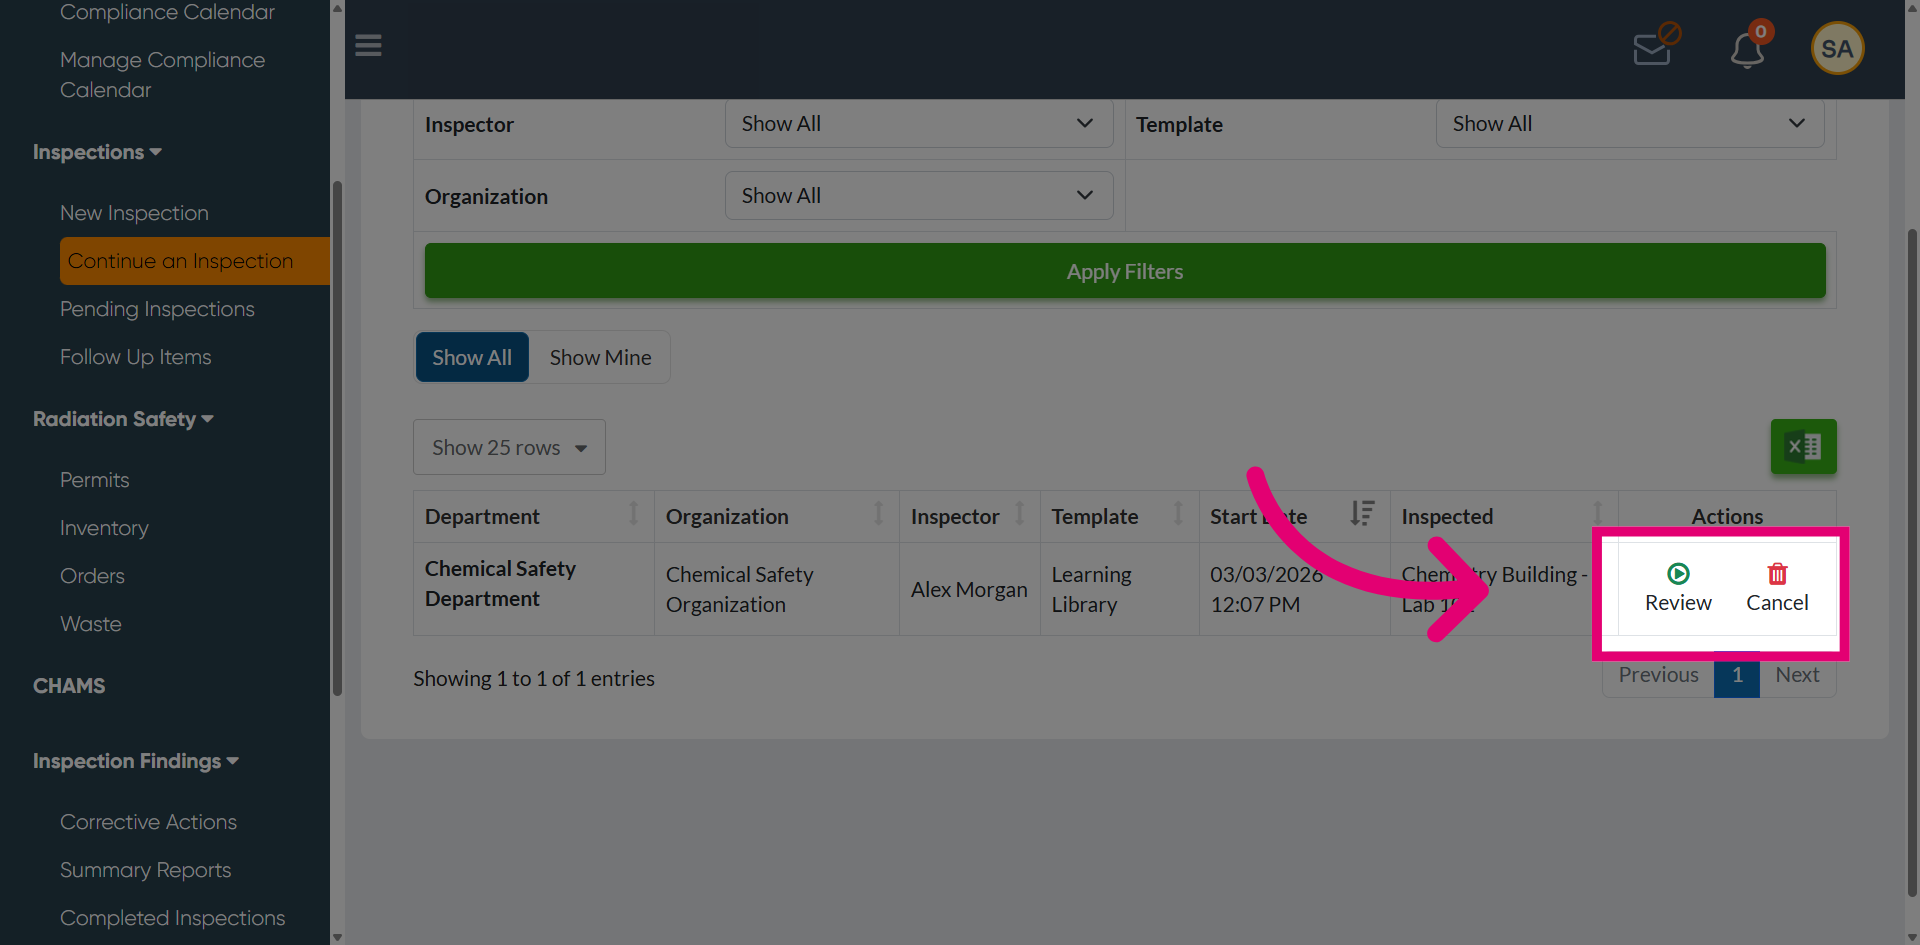Sort by the Inspected column header
1920x945 pixels.
coord(1504,516)
